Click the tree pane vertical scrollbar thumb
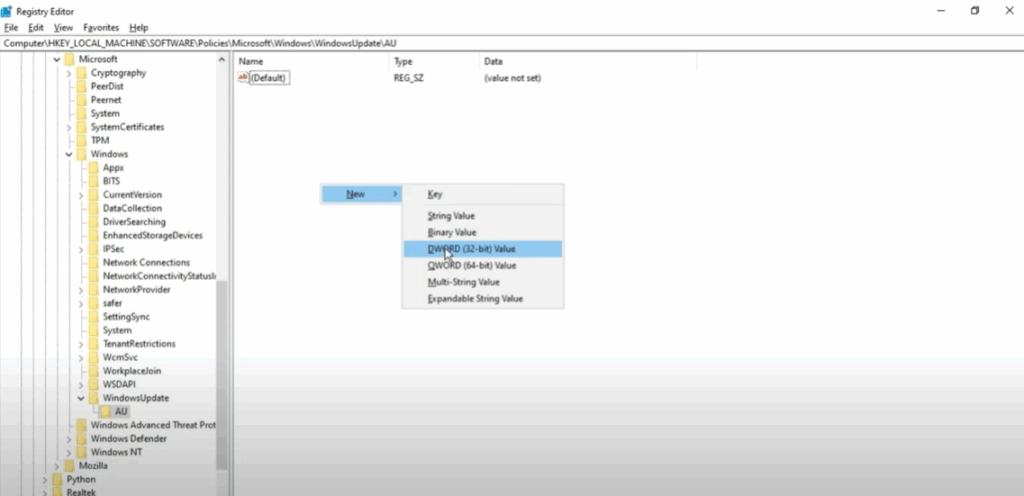Image resolution: width=1024 pixels, height=496 pixels. point(221,375)
